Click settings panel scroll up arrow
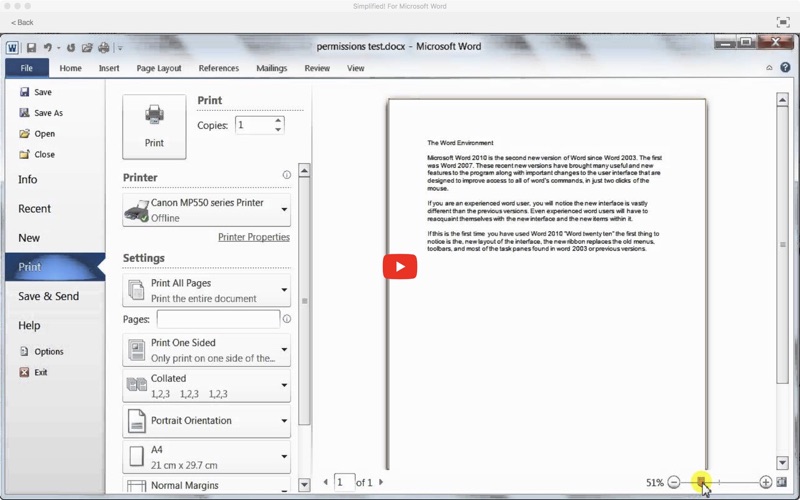 [304, 170]
